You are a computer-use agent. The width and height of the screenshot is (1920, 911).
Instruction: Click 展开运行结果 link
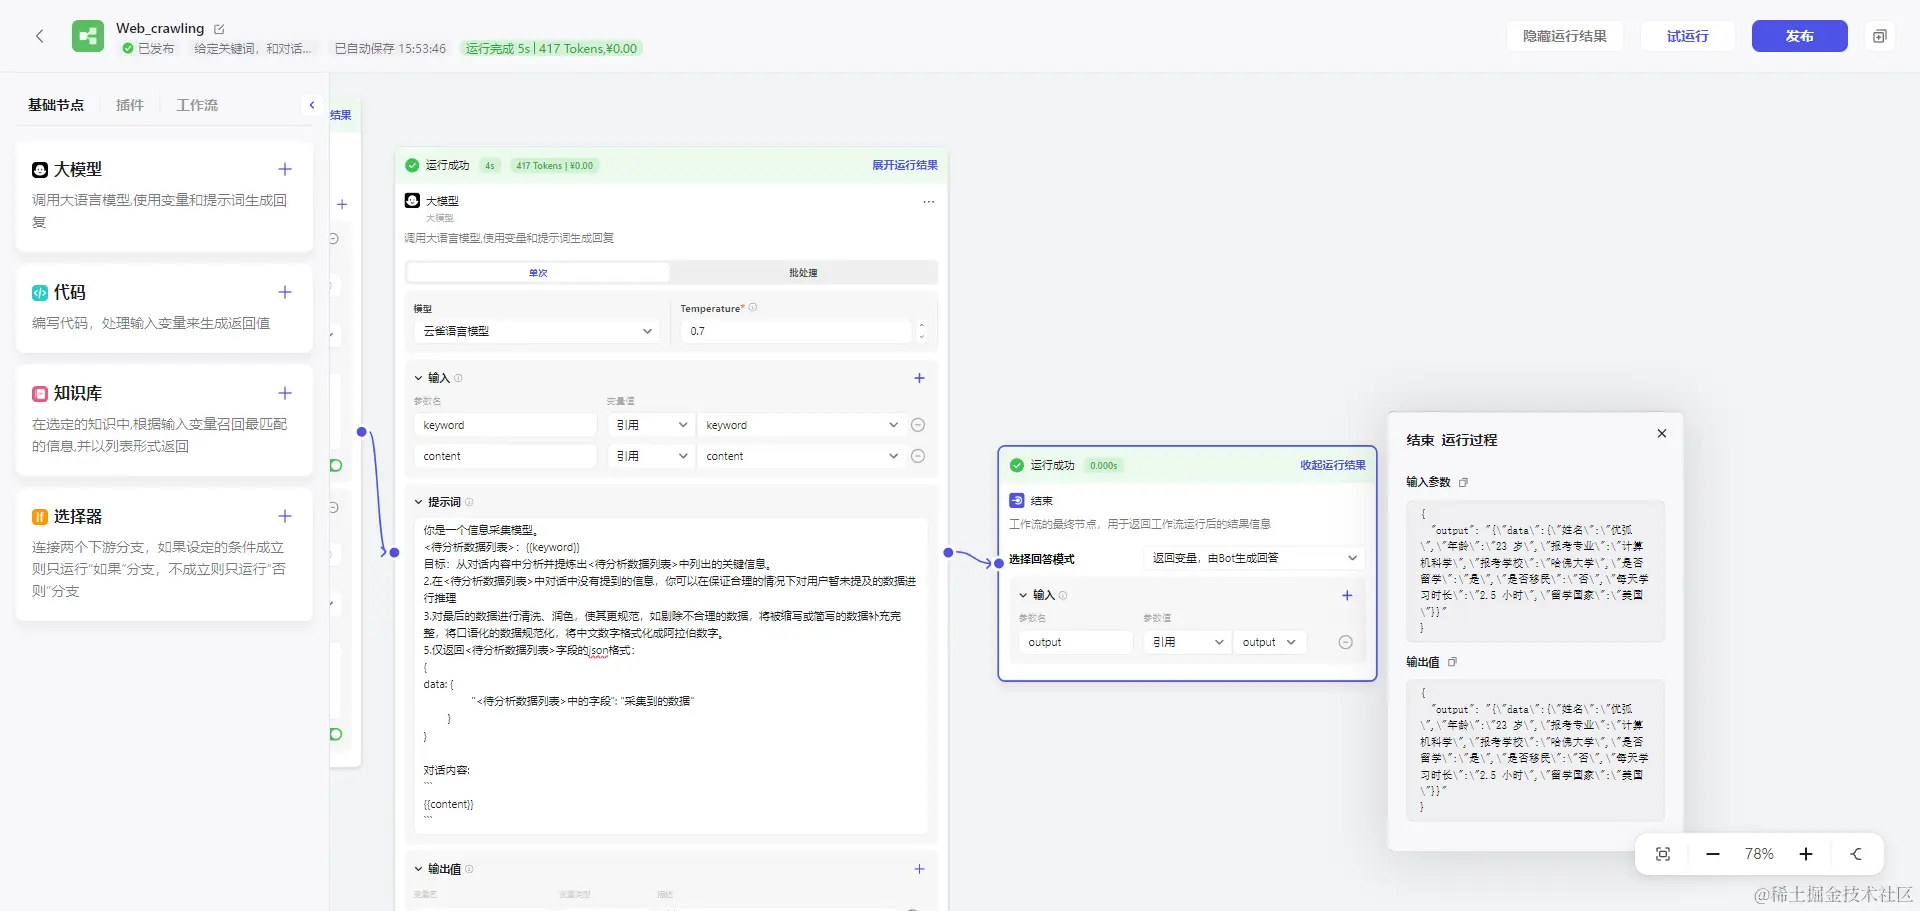905,165
